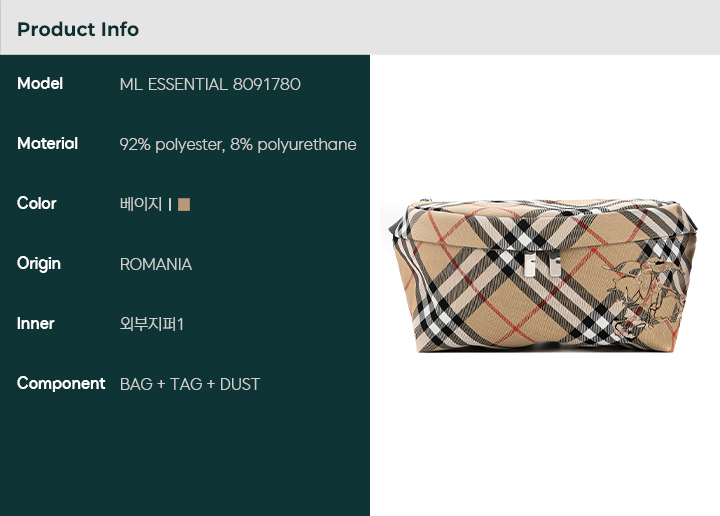Click the ROMANIA origin value
This screenshot has width=720, height=516.
(156, 264)
